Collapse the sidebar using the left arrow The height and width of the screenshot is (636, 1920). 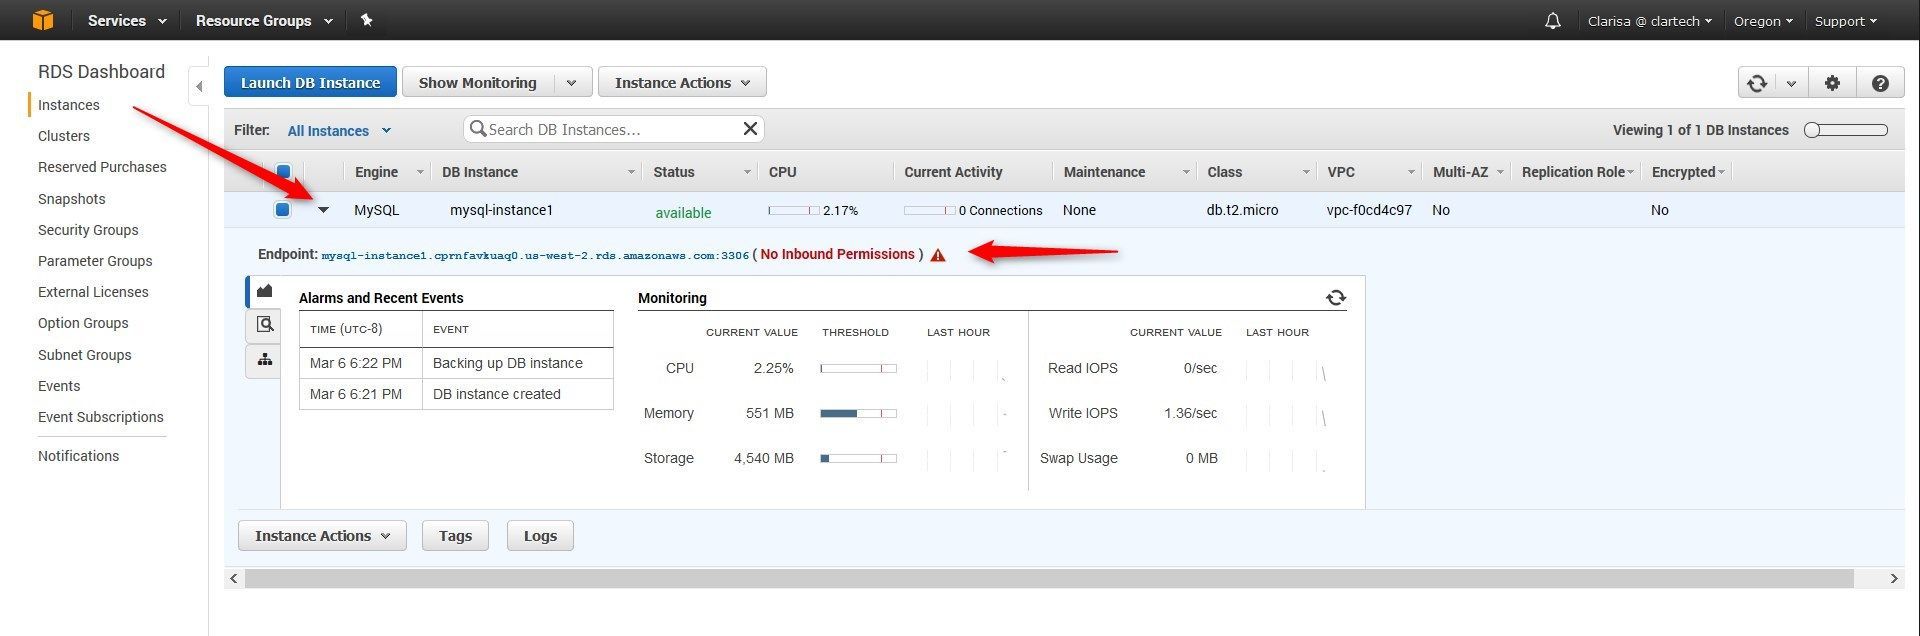click(x=199, y=86)
